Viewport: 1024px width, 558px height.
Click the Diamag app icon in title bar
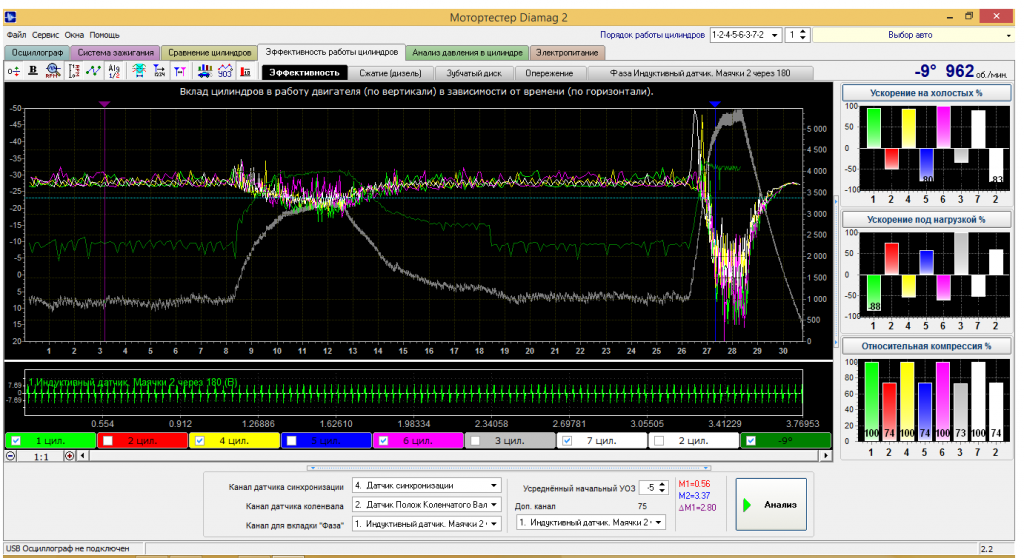[10, 17]
